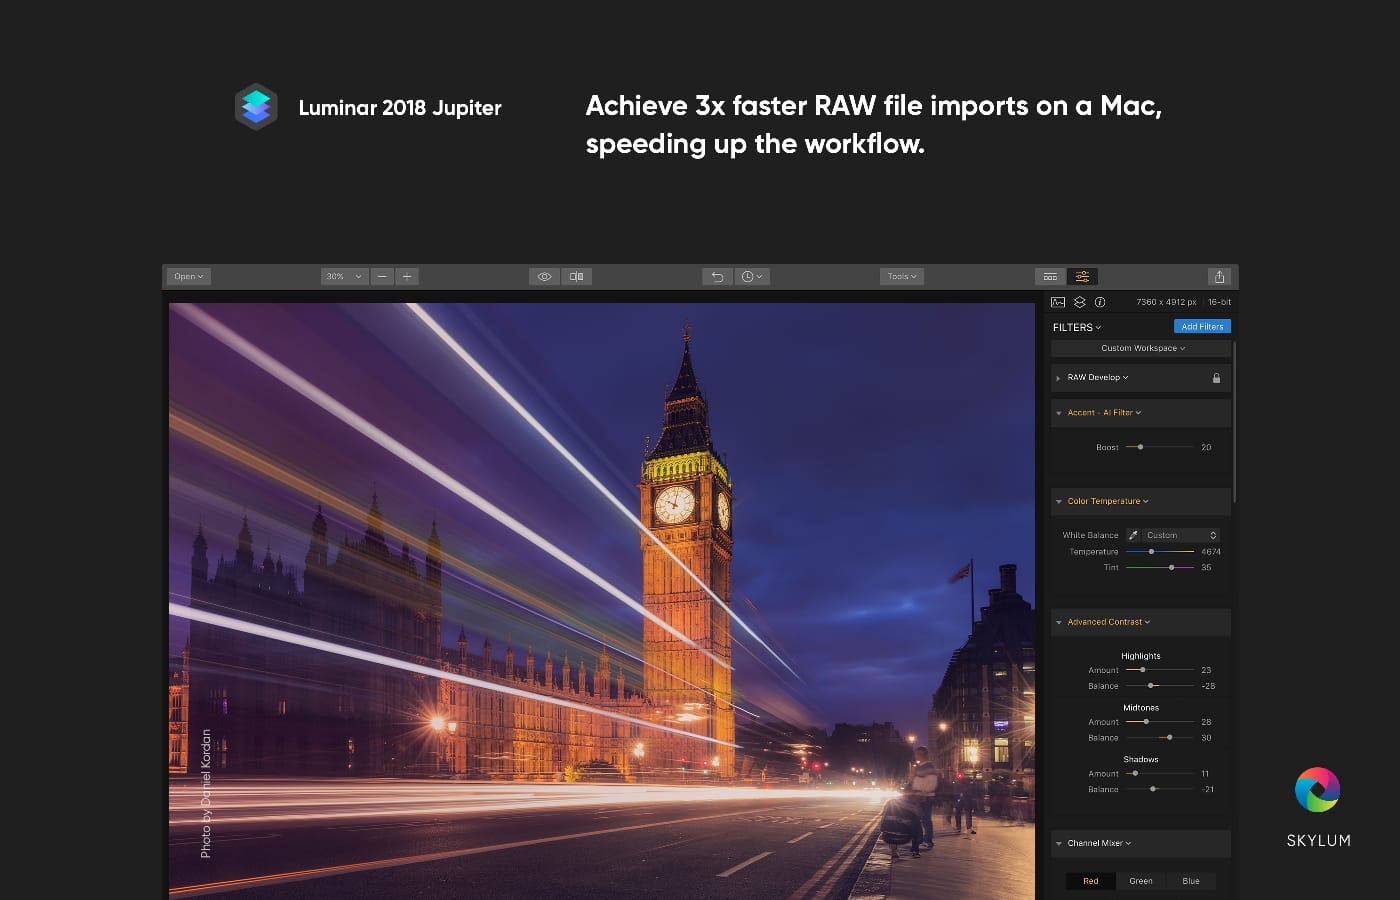Open the layers panel icon
This screenshot has height=900, width=1400.
pos(1079,302)
